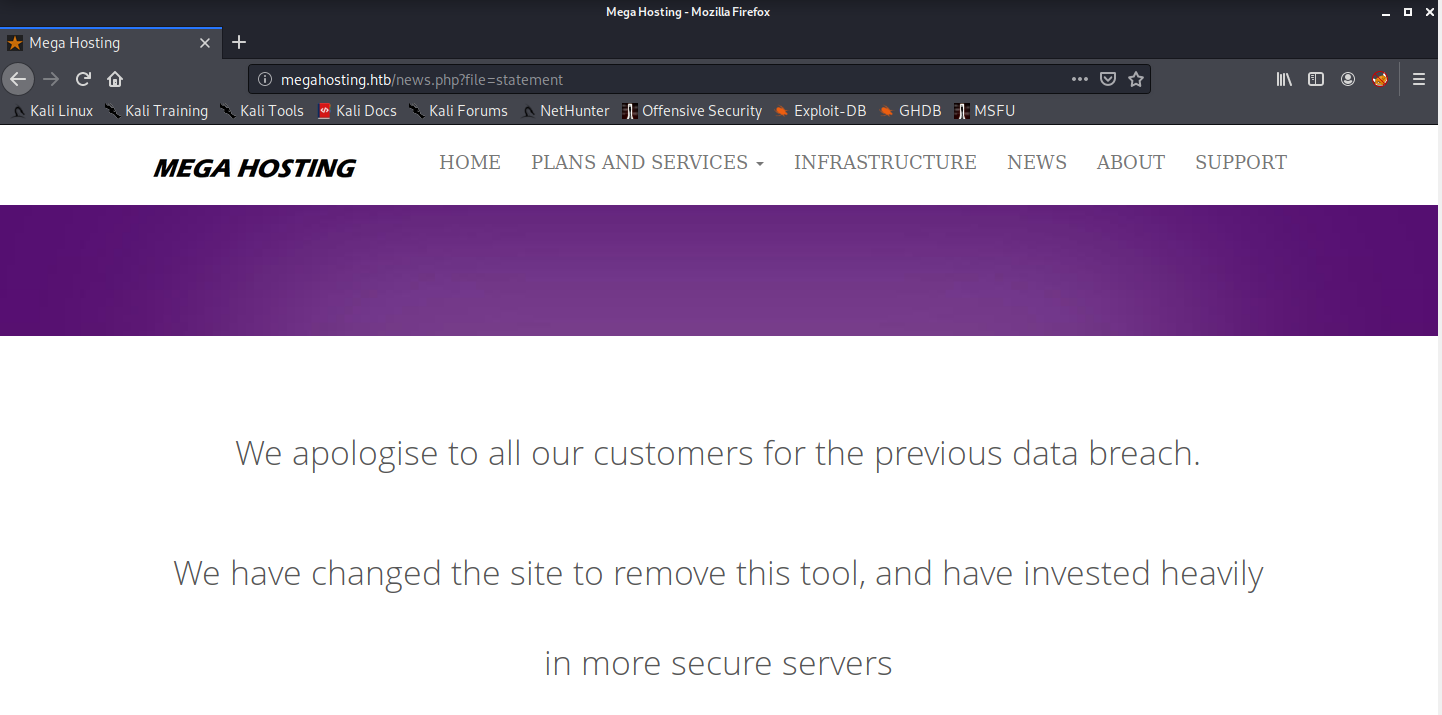Open Kali Training bookmark
Screen dimensions: 1442x715
[156, 111]
